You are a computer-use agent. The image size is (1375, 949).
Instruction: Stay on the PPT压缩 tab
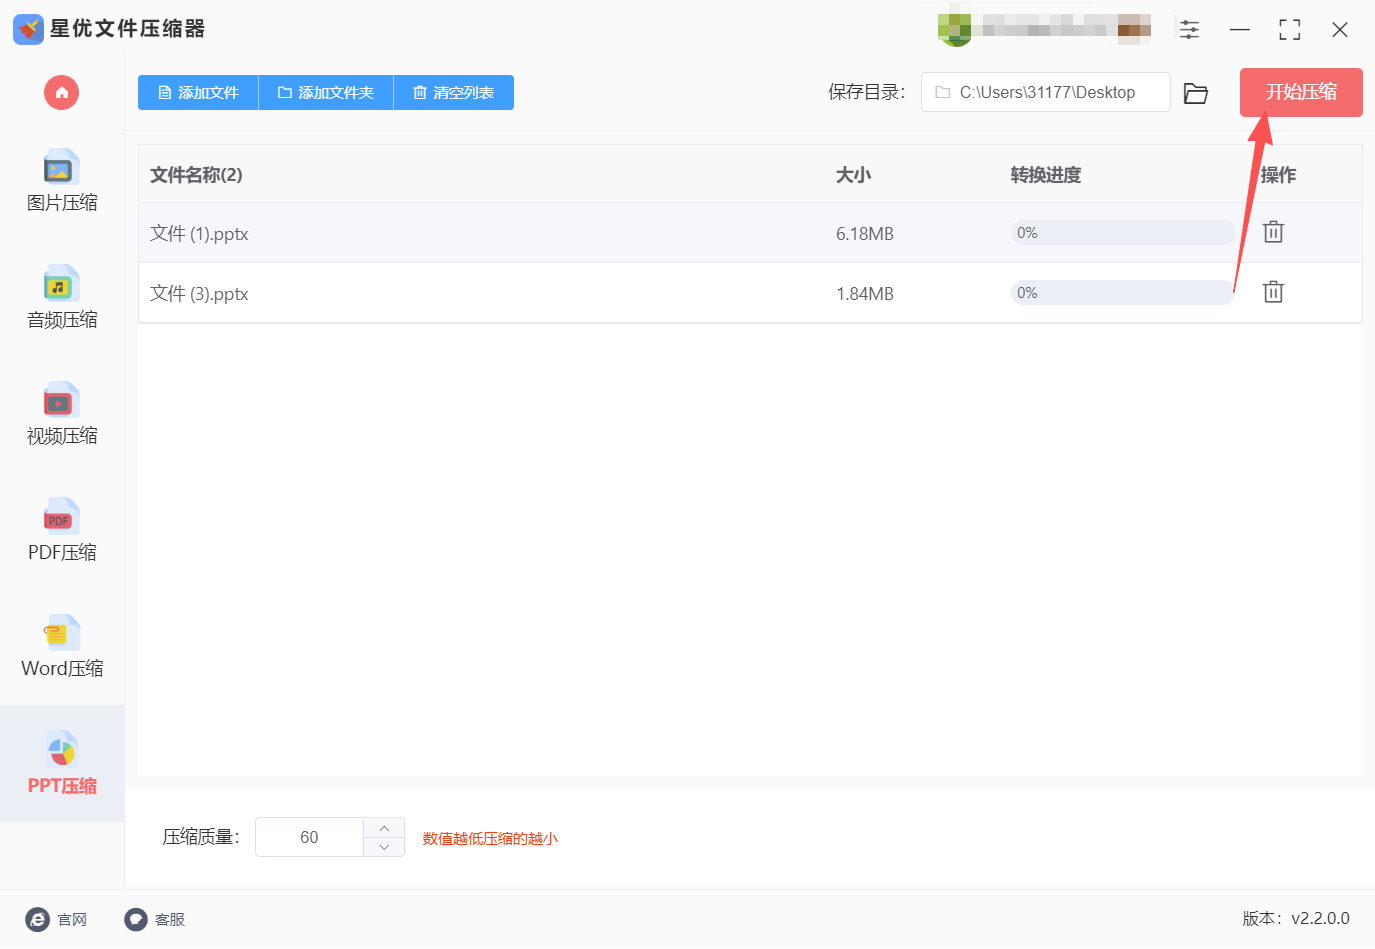pyautogui.click(x=61, y=763)
